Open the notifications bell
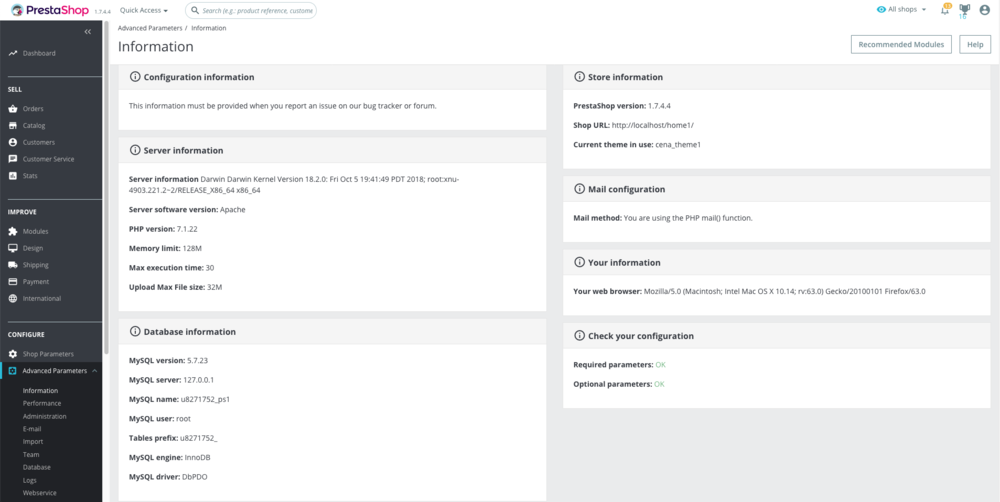This screenshot has height=502, width=1000. coord(945,10)
